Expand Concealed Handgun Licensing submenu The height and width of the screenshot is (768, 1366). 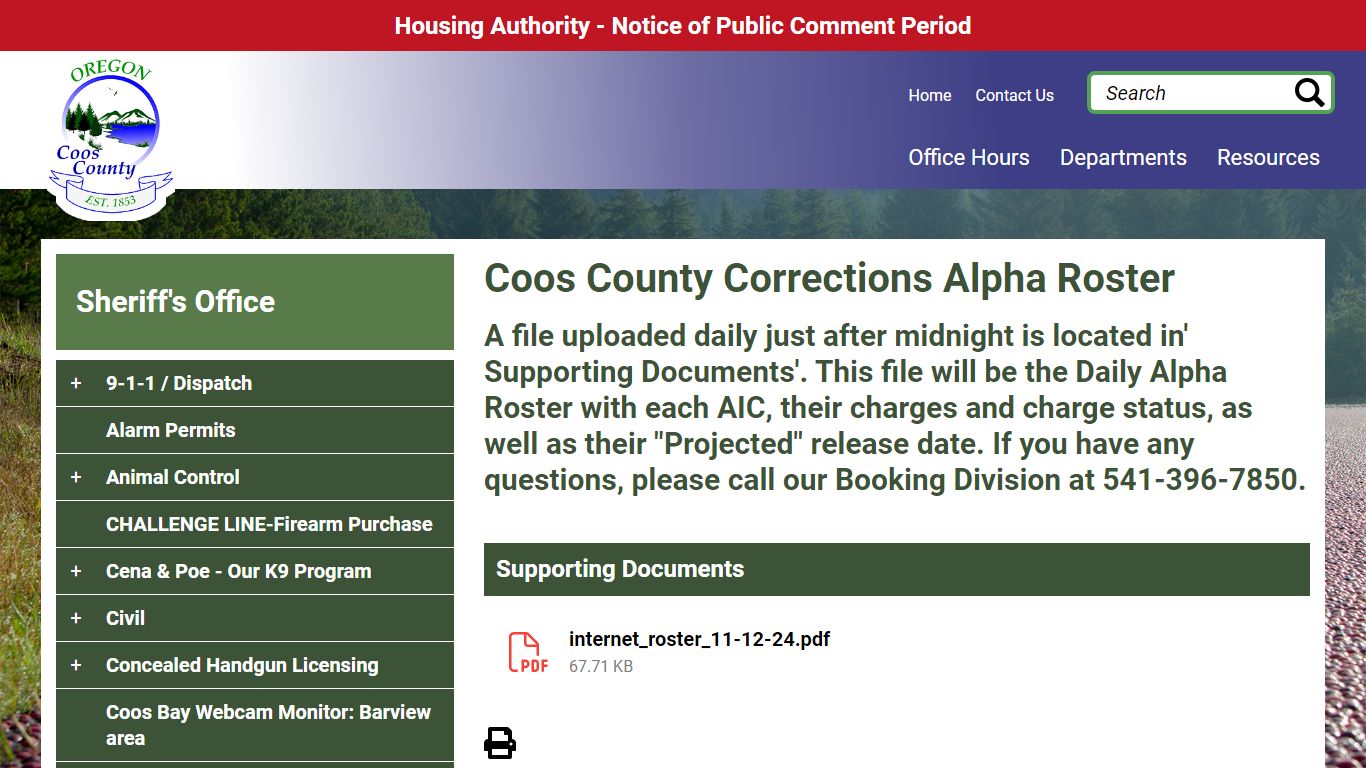point(76,665)
